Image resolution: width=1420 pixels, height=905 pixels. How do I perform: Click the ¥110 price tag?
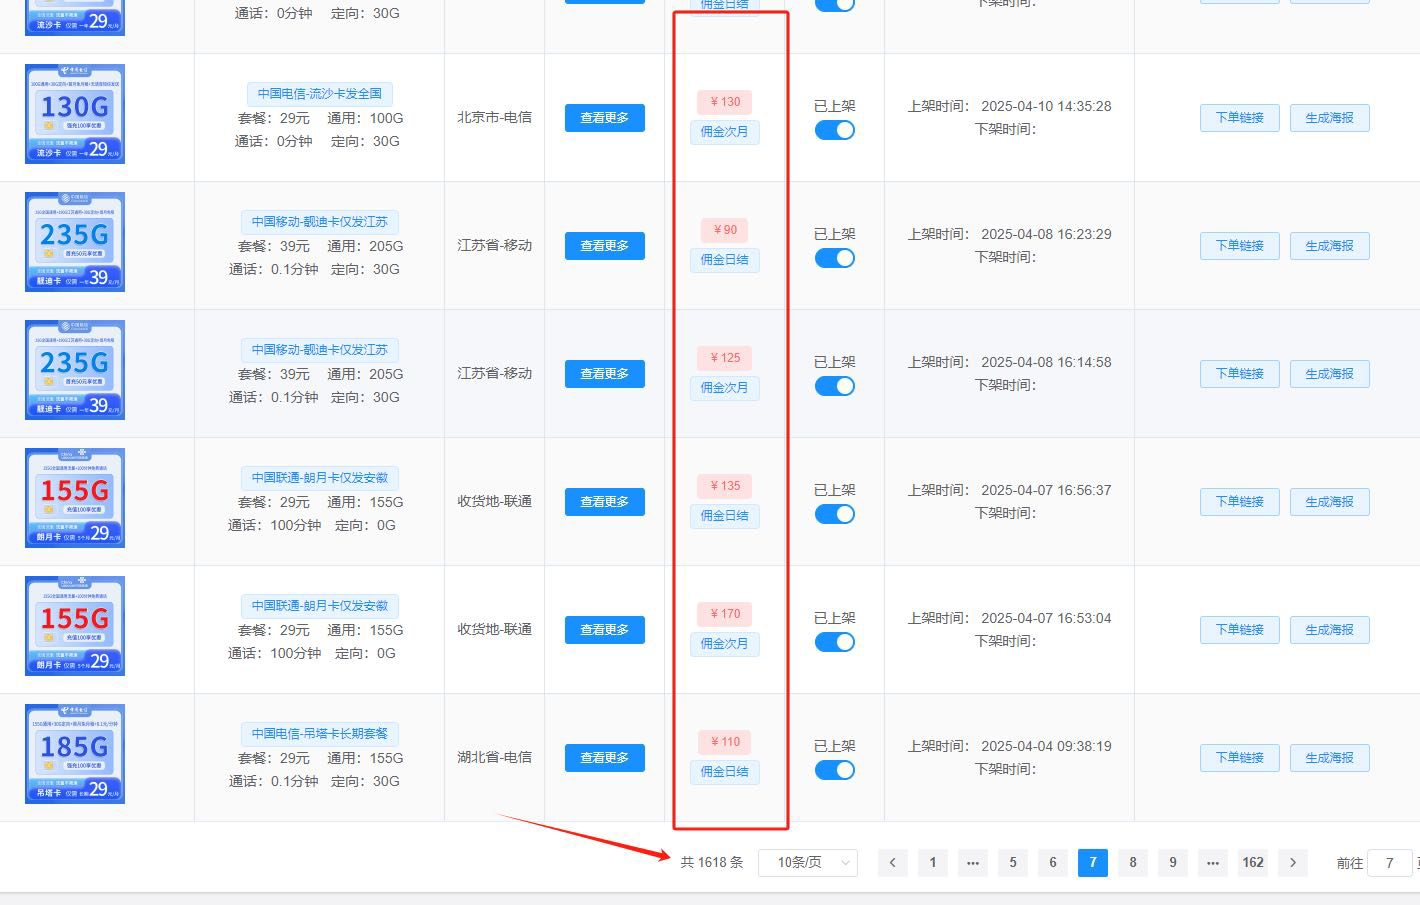click(725, 742)
